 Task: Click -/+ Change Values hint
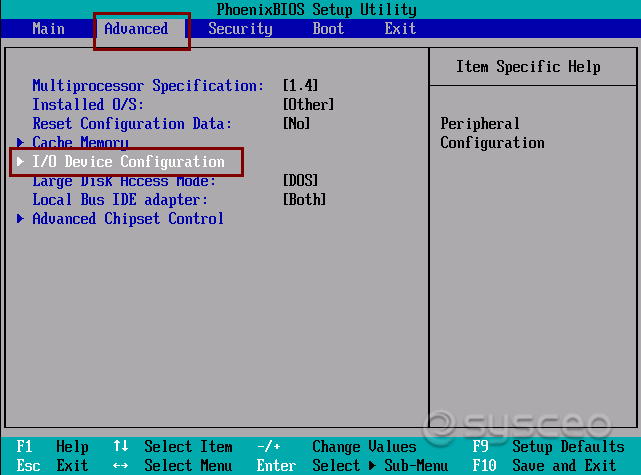pyautogui.click(x=336, y=446)
